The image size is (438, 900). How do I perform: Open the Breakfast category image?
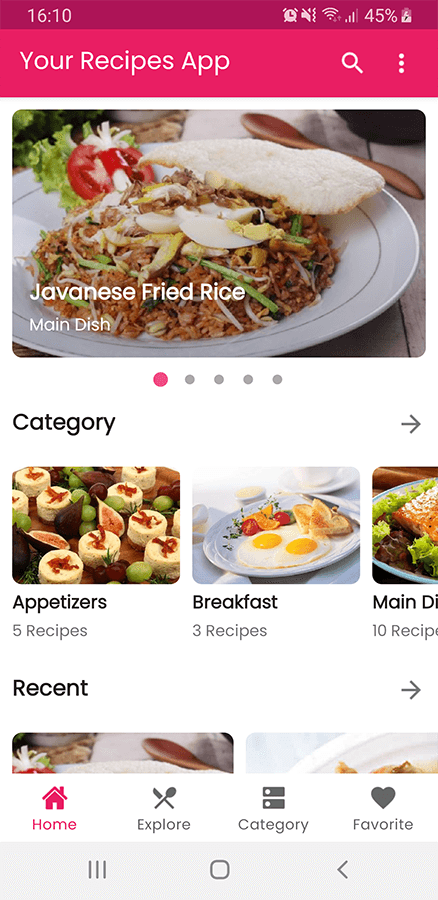[276, 525]
